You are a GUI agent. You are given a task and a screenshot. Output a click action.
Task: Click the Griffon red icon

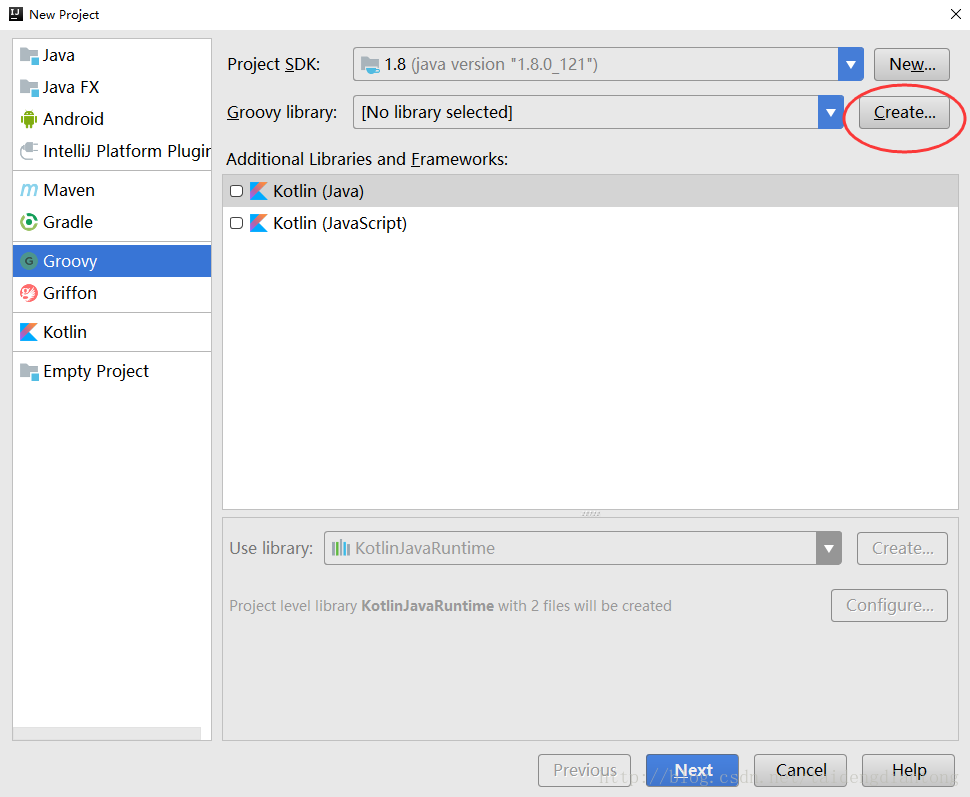[x=28, y=293]
